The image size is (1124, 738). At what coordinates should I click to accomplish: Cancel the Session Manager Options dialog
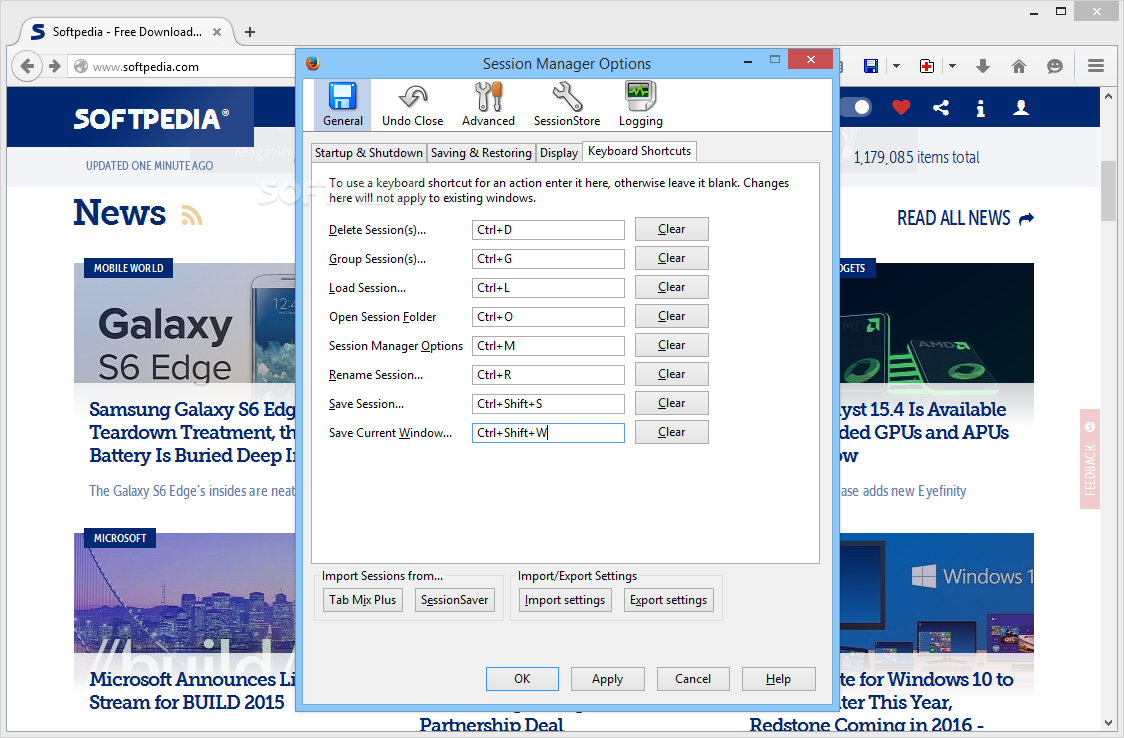coord(693,679)
